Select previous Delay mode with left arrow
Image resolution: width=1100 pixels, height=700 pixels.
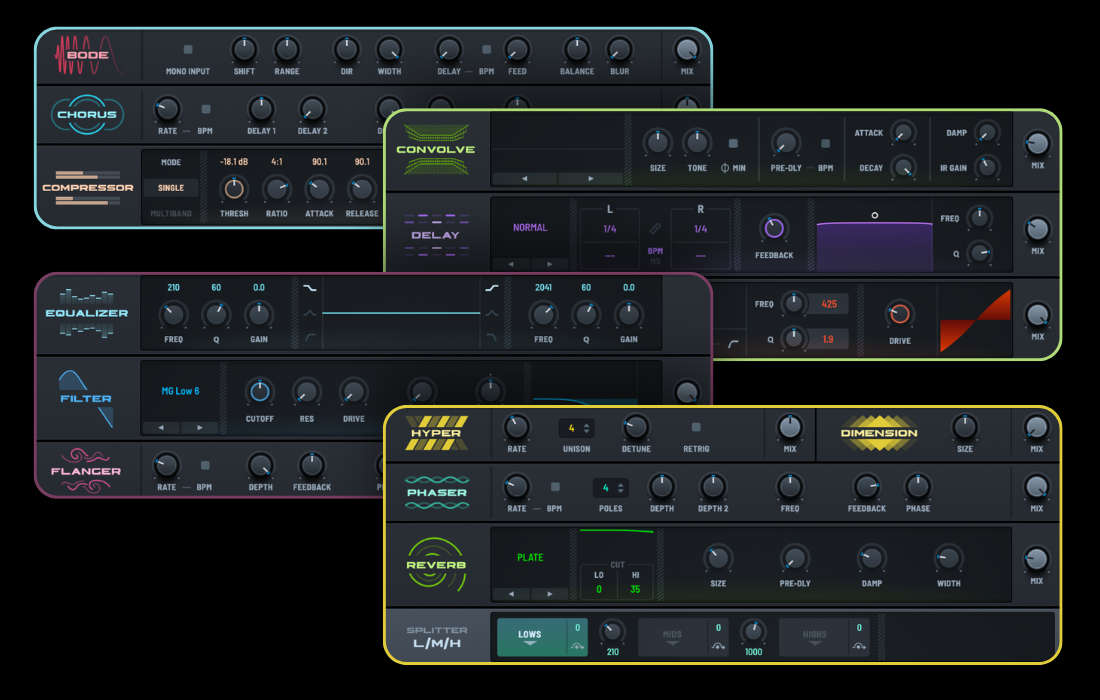[511, 264]
